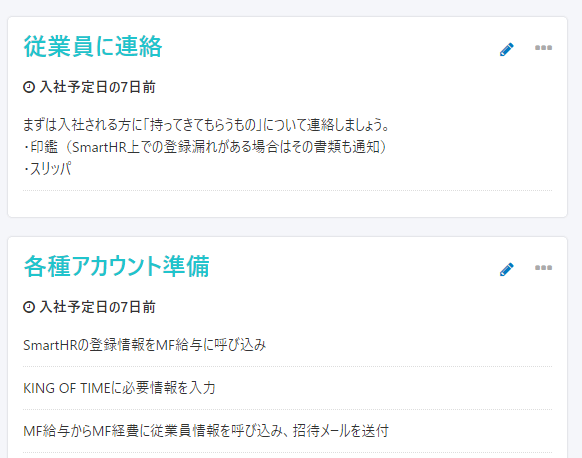The height and width of the screenshot is (458, 582).
Task: Click clock icon in 従業員に連絡 card
Action: (x=29, y=87)
